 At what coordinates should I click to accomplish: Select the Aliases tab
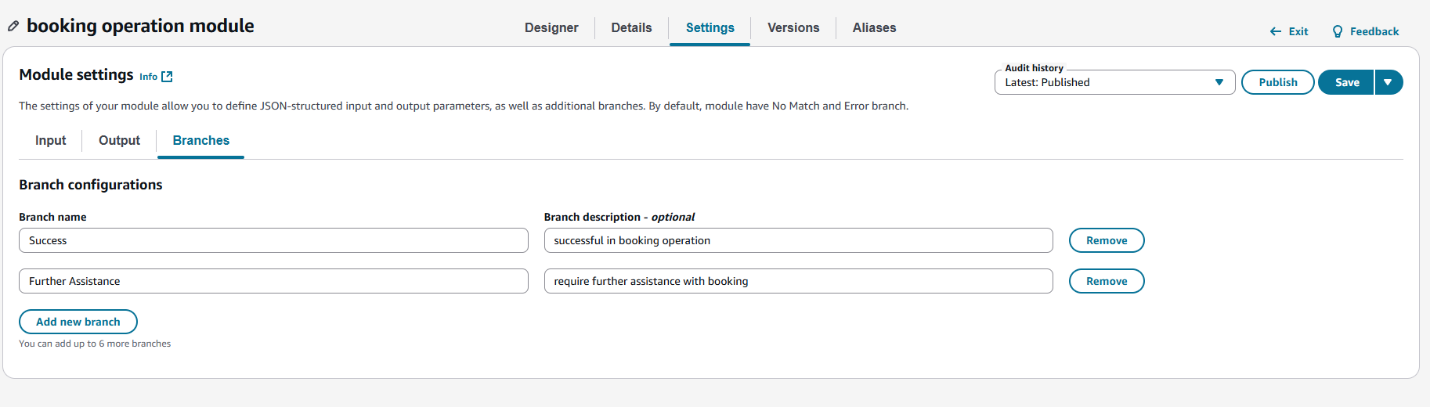[x=874, y=28]
